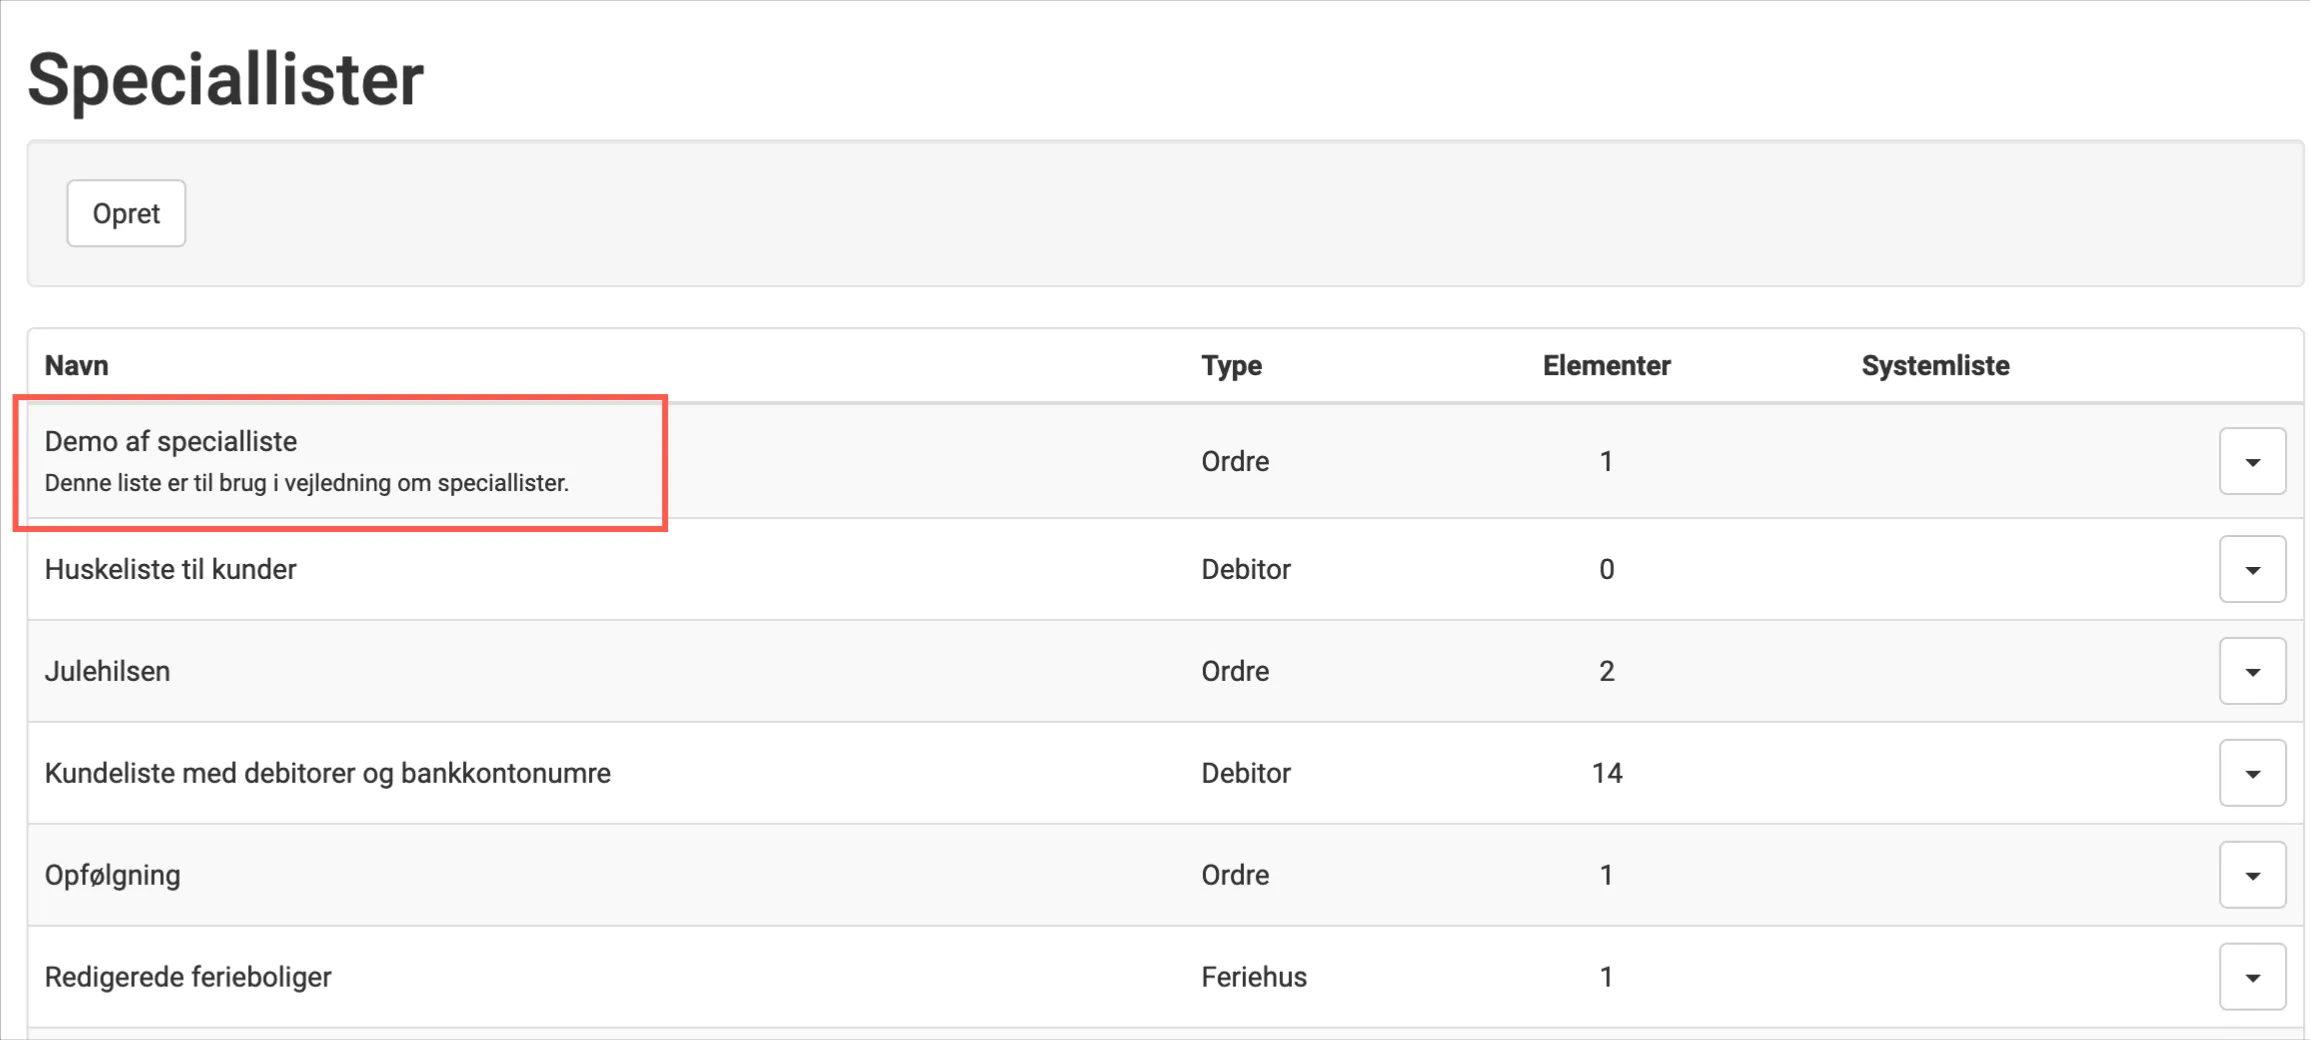Open the Opfølgning list
Screen dimensions: 2310x1040
(113, 875)
